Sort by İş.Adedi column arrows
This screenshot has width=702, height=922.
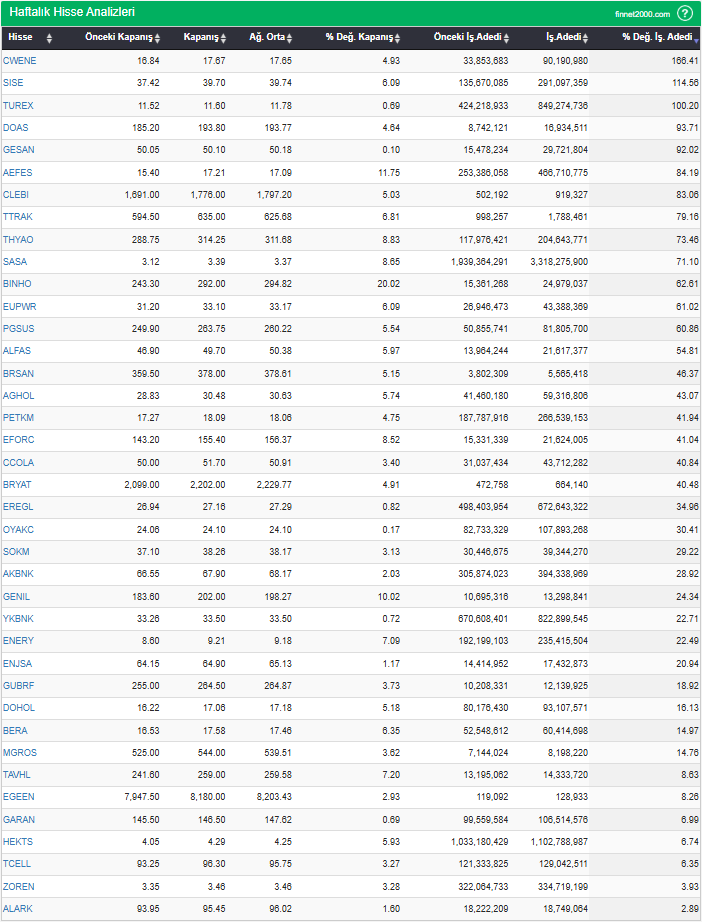pos(591,38)
